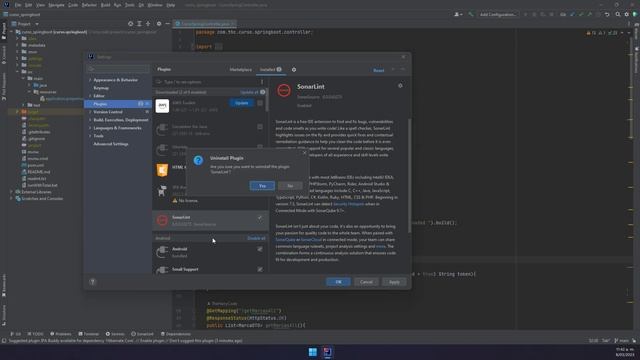Select the Installed plugins tab
Viewport: 640px width, 360px height.
click(270, 70)
